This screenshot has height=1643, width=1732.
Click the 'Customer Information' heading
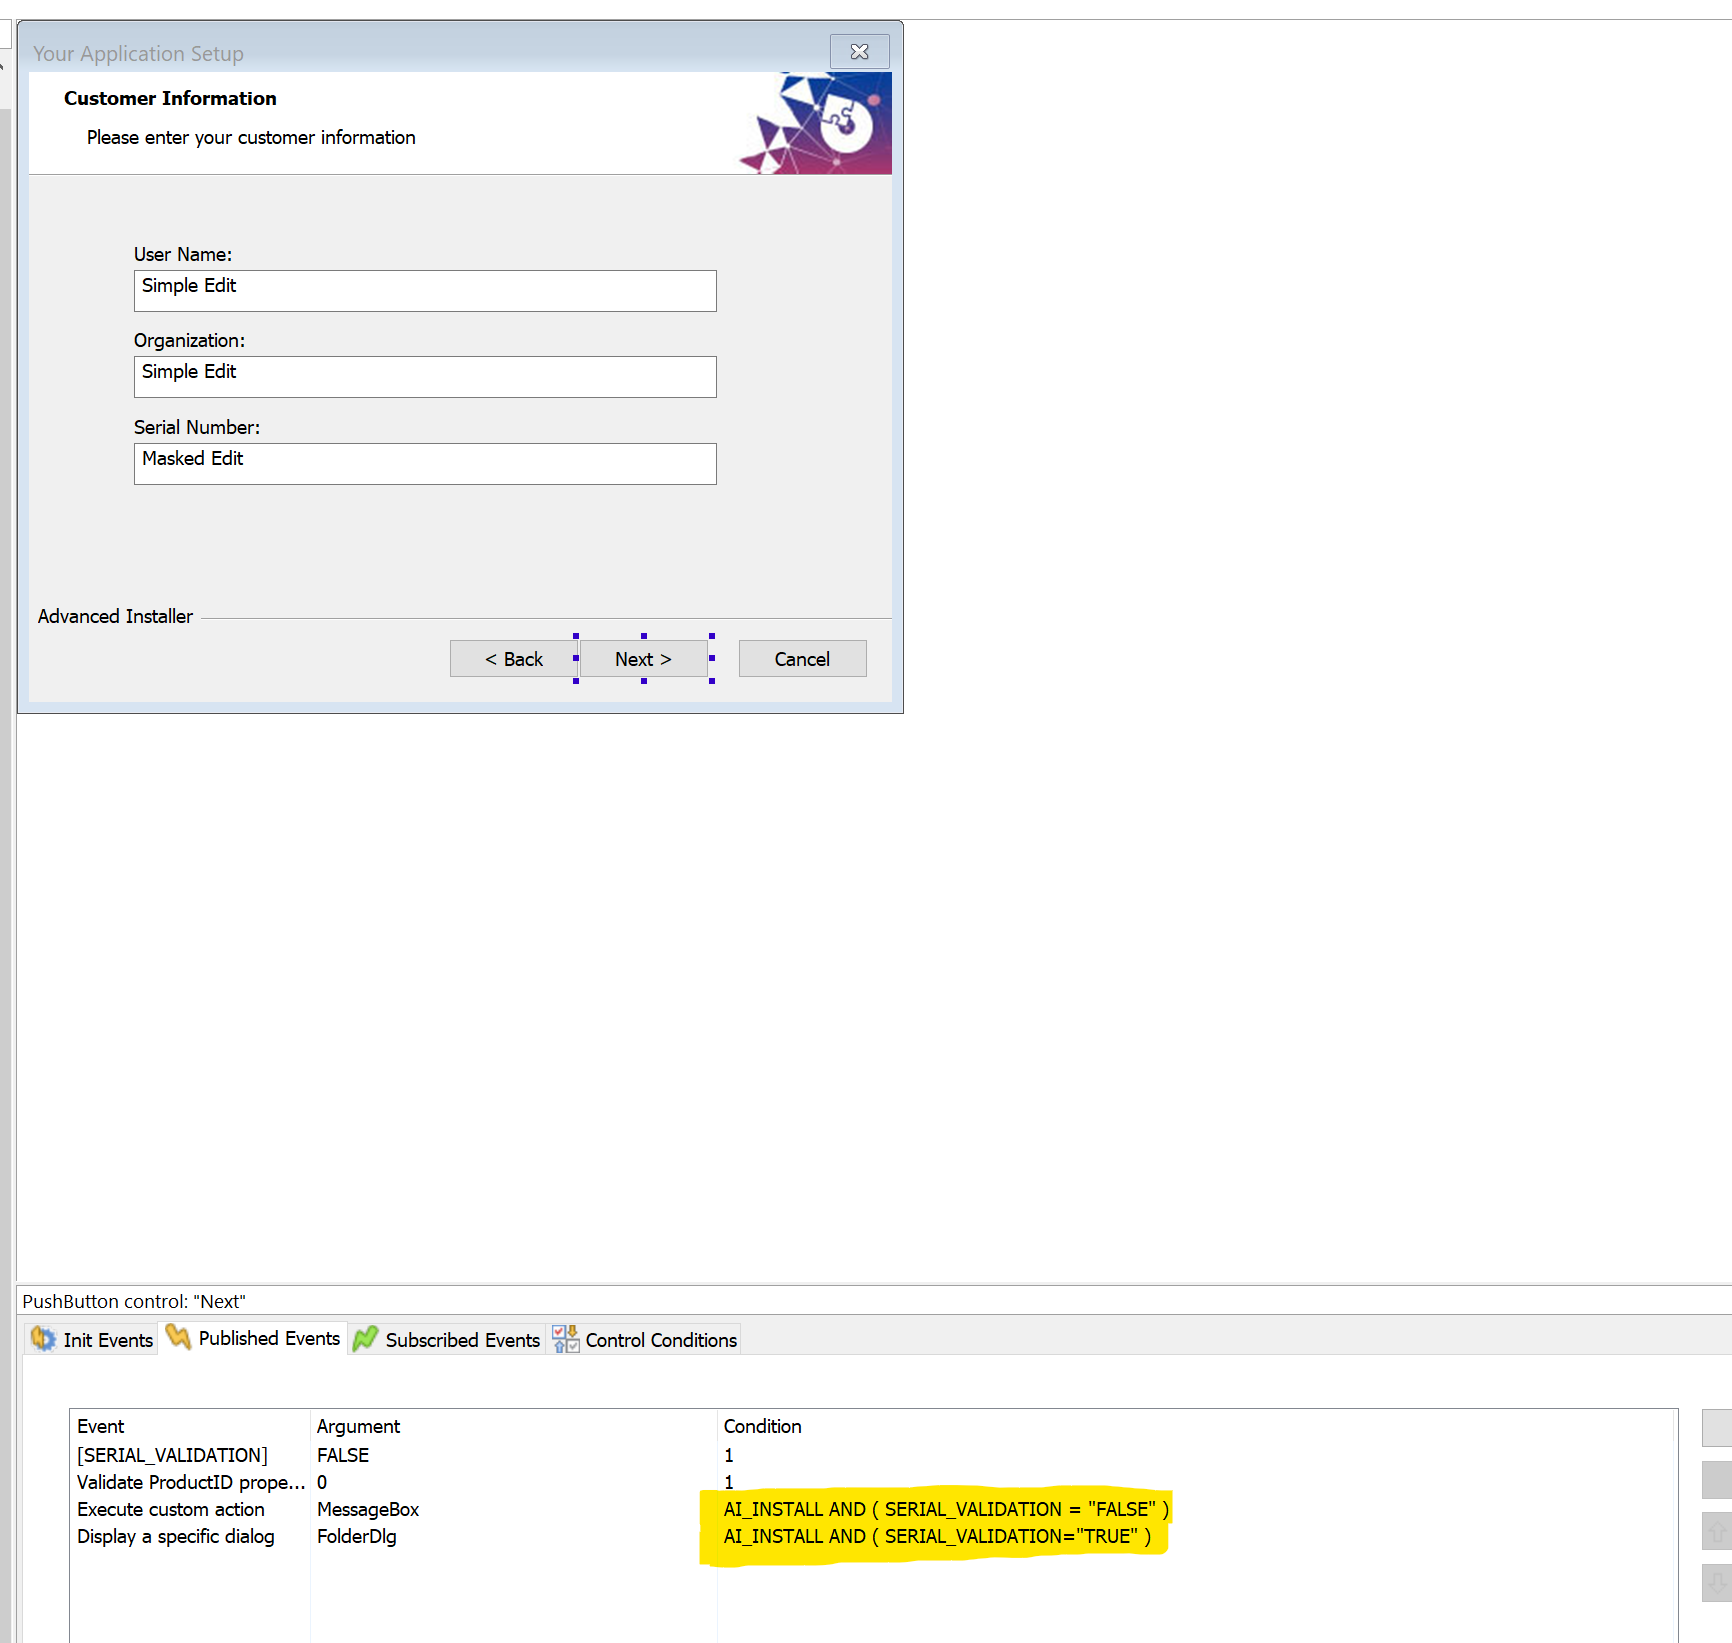pos(170,98)
